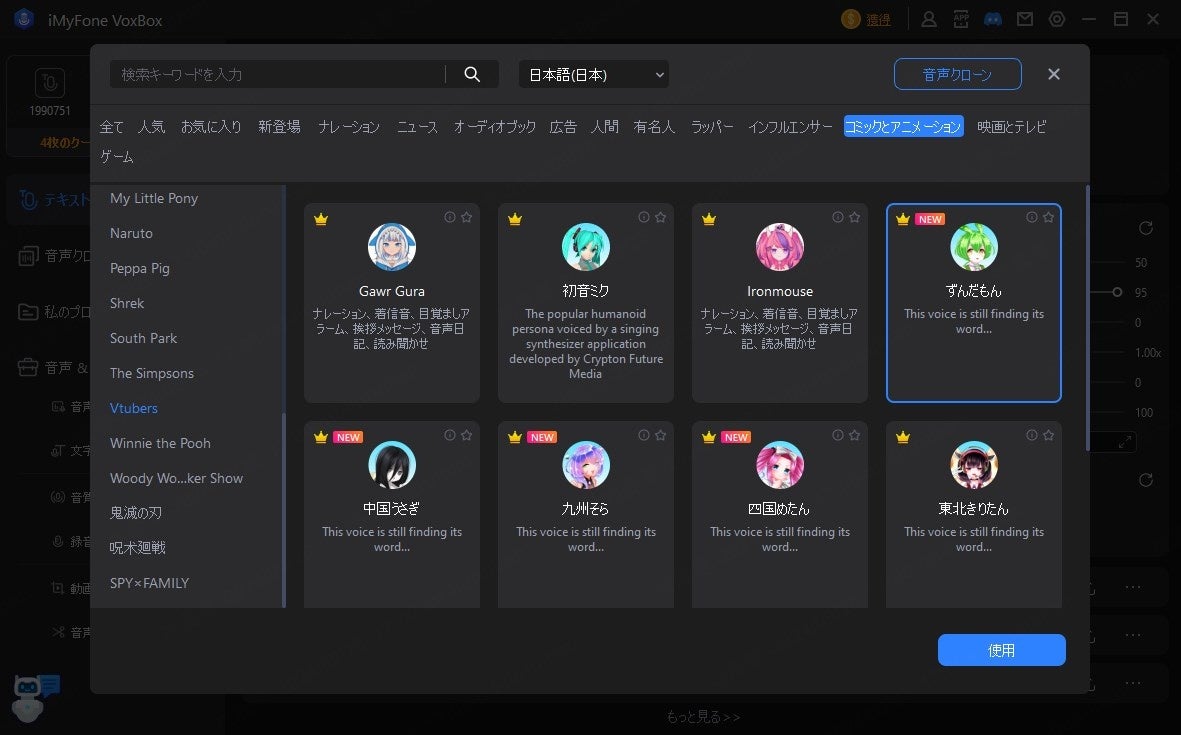The width and height of the screenshot is (1181, 735).
Task: Switch to the オーディオブック category tab
Action: 494,127
